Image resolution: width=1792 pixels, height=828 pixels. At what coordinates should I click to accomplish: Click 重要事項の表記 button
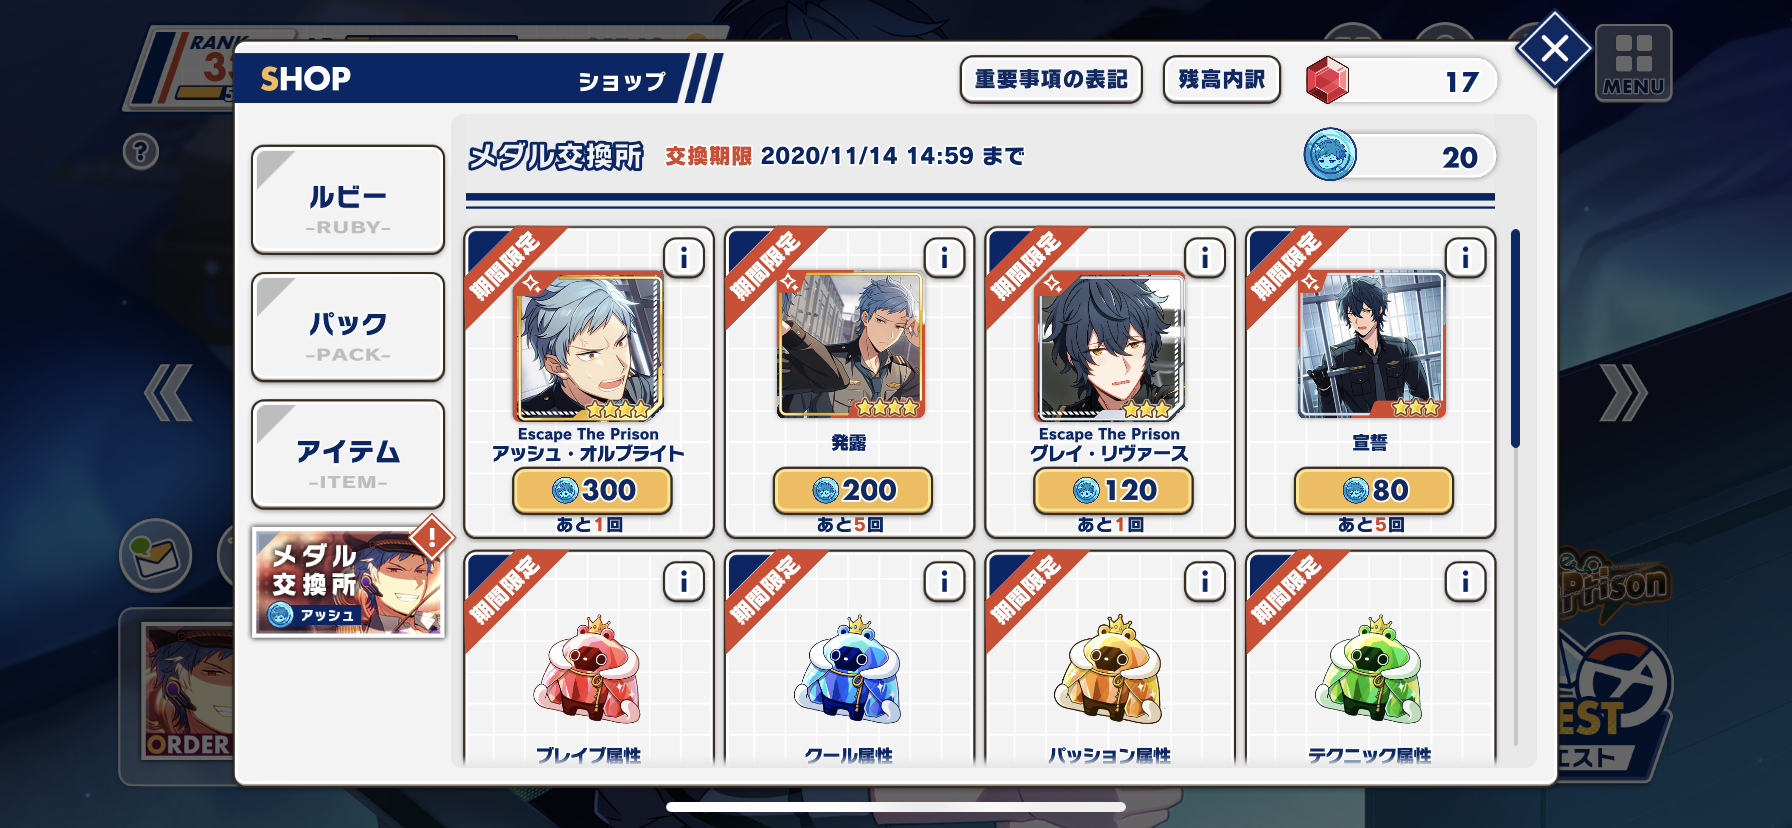(1051, 79)
